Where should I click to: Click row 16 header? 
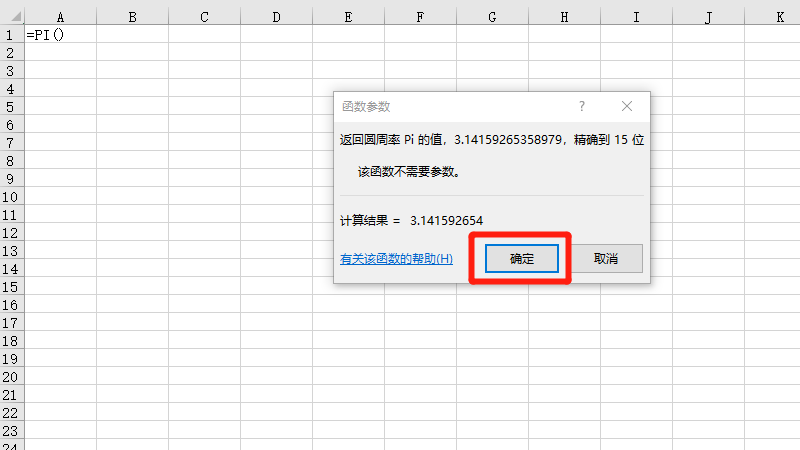pos(11,305)
